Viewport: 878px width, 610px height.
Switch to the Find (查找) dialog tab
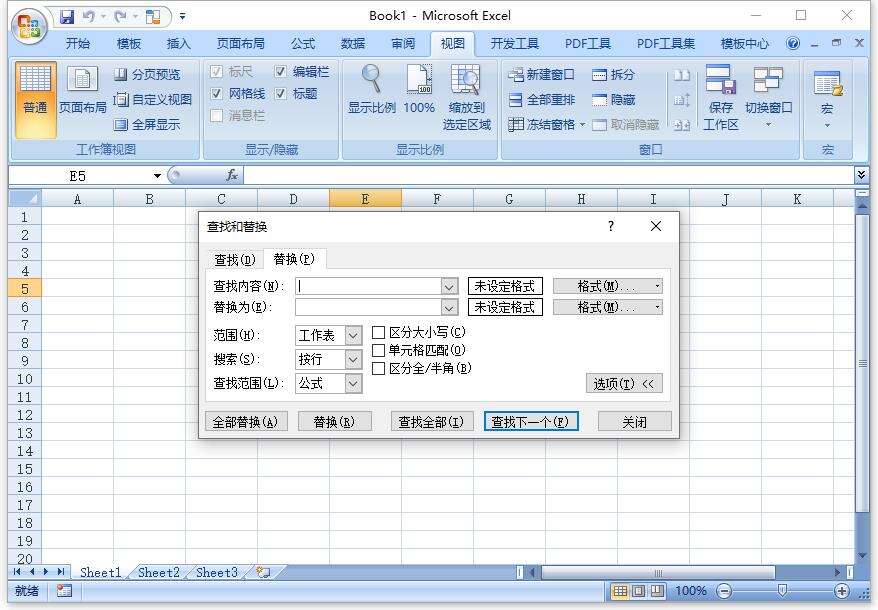pos(235,260)
